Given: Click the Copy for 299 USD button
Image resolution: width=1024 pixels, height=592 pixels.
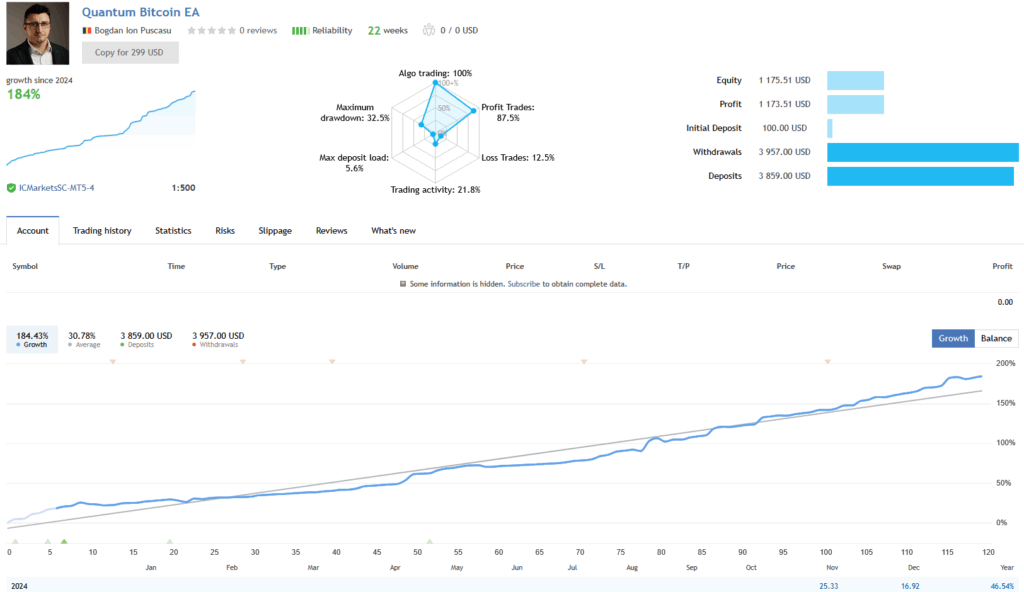Looking at the screenshot, I should click(x=130, y=52).
